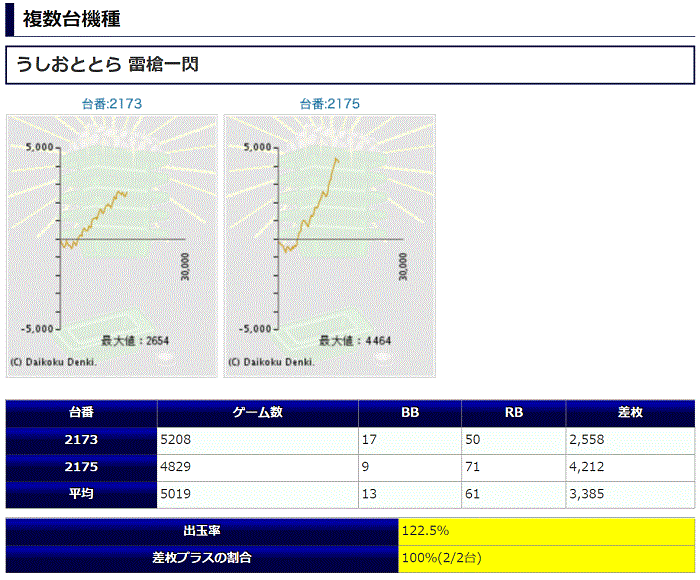Viewport: 700px width, 580px height.
Task: Click the BB column header
Action: (x=410, y=413)
